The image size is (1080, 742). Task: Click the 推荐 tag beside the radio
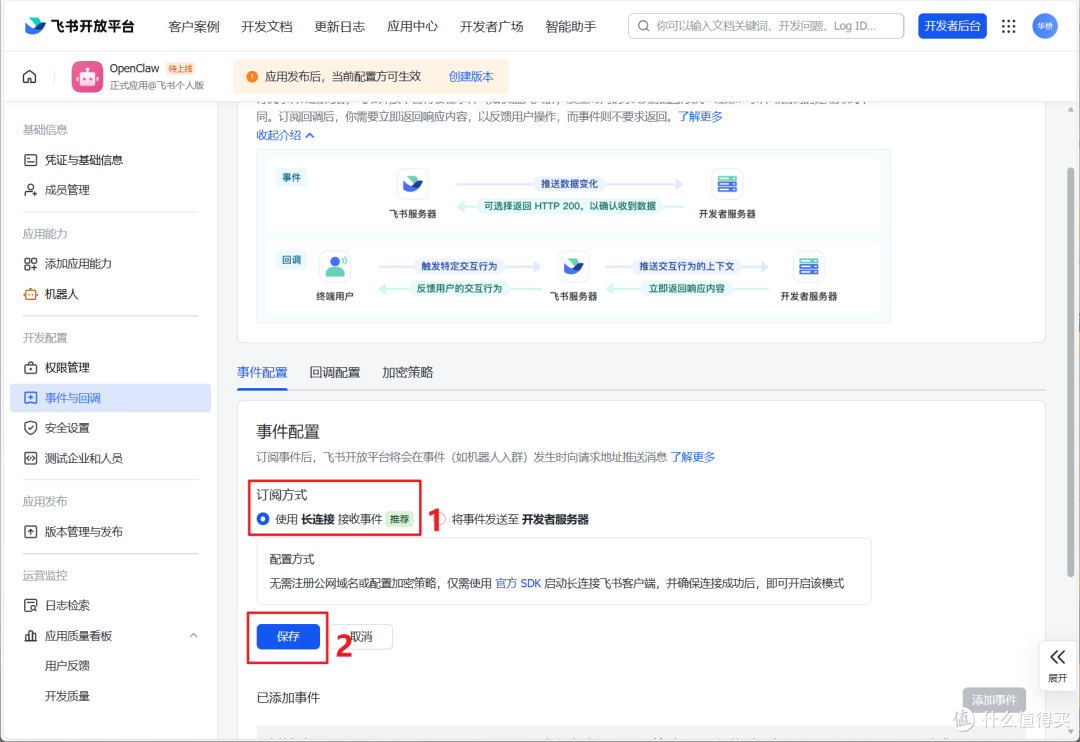(399, 519)
